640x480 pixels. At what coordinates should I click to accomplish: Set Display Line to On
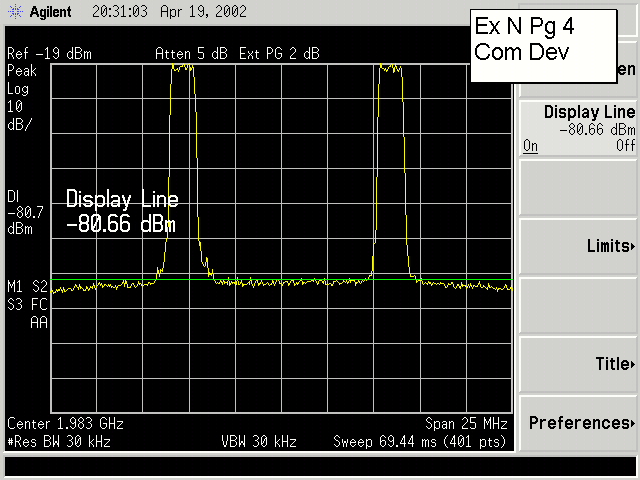coord(530,146)
